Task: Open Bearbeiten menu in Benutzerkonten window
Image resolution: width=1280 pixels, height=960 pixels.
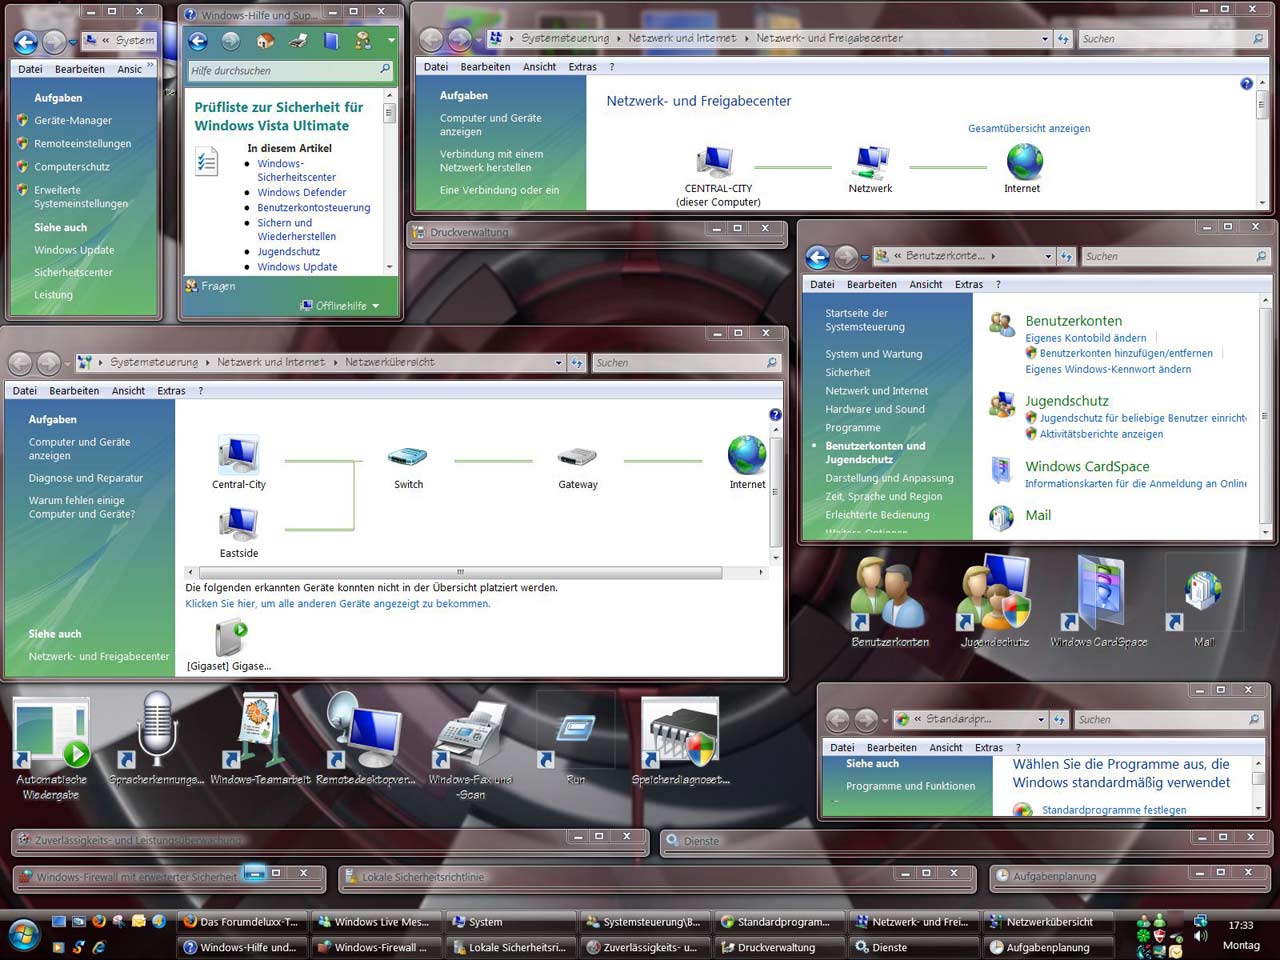Action: [x=871, y=285]
